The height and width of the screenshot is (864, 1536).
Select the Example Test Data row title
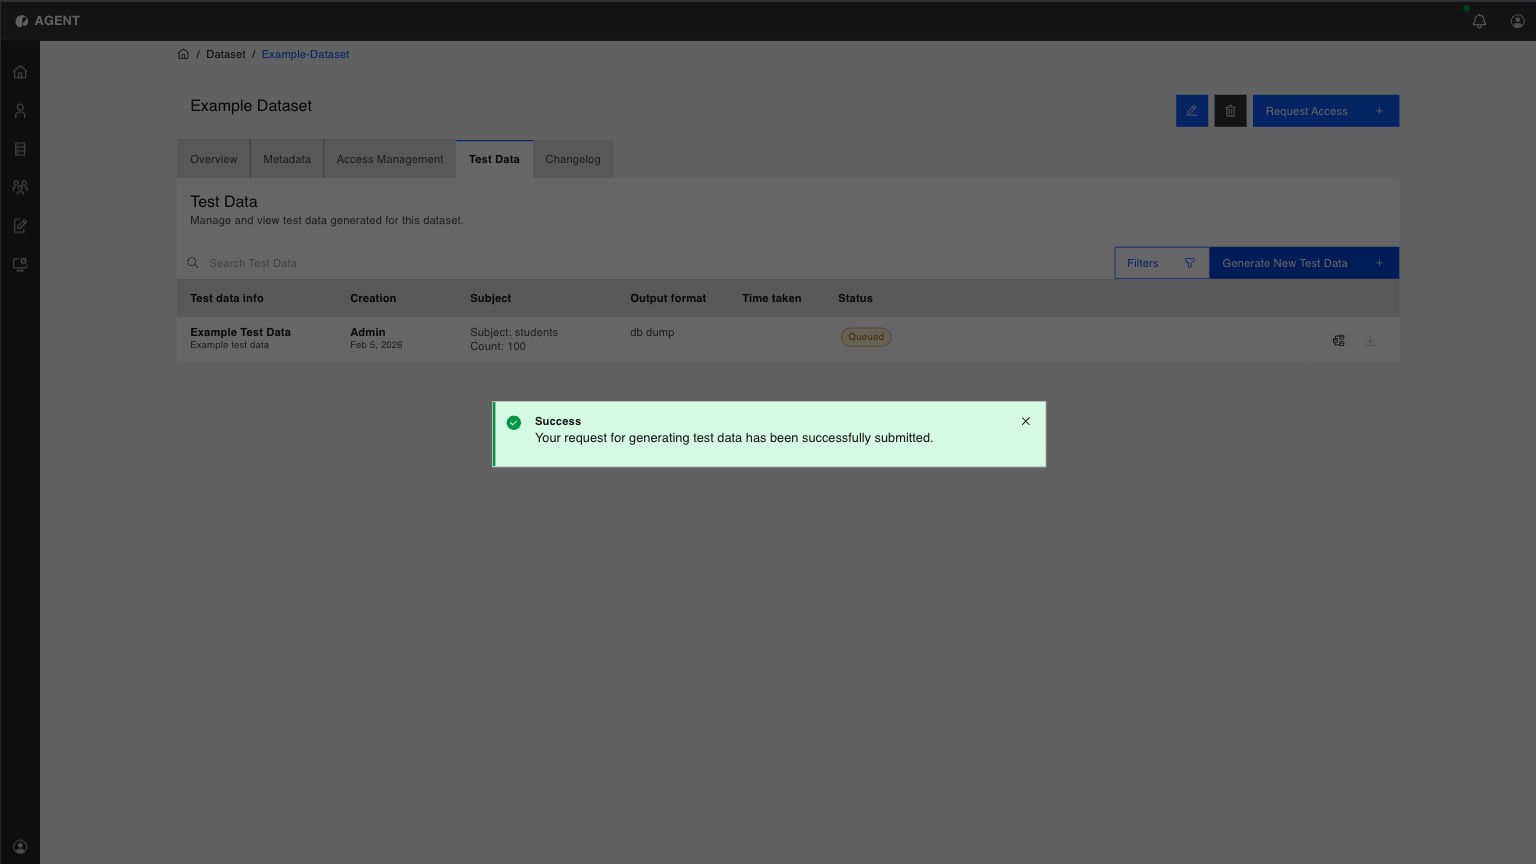[x=240, y=332]
